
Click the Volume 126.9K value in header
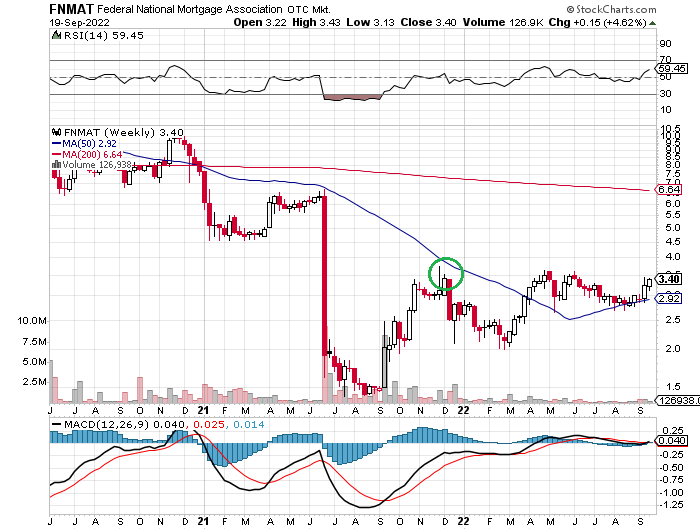(503, 22)
